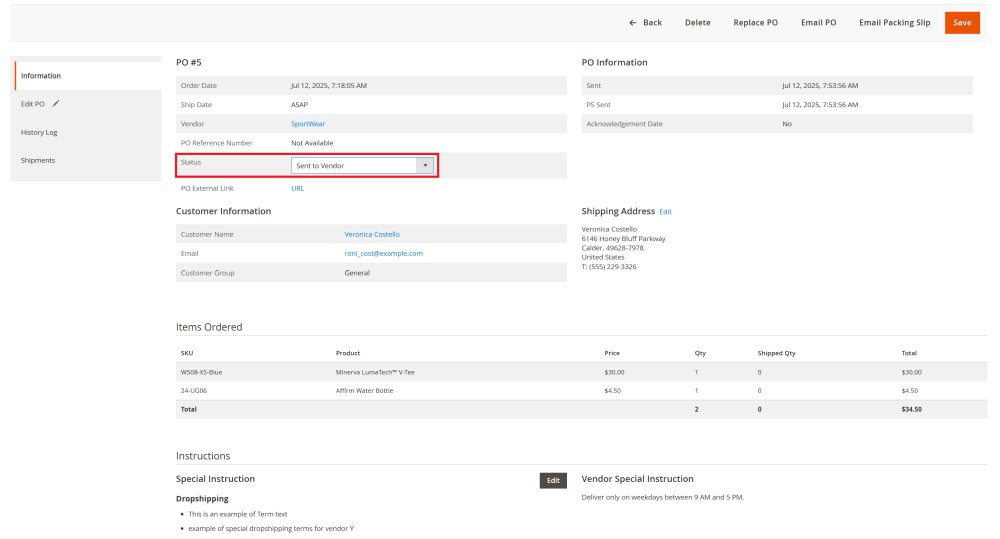The image size is (1000, 539).
Task: Click the Back arrow icon
Action: pos(633,23)
